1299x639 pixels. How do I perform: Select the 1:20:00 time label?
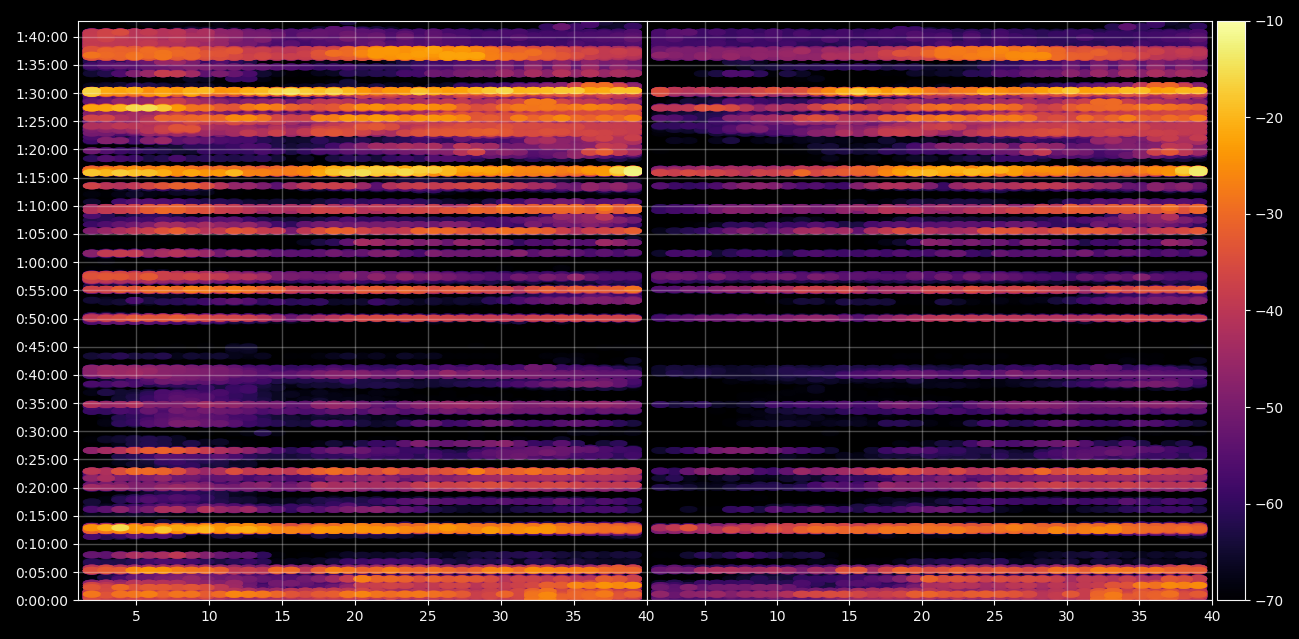point(42,150)
